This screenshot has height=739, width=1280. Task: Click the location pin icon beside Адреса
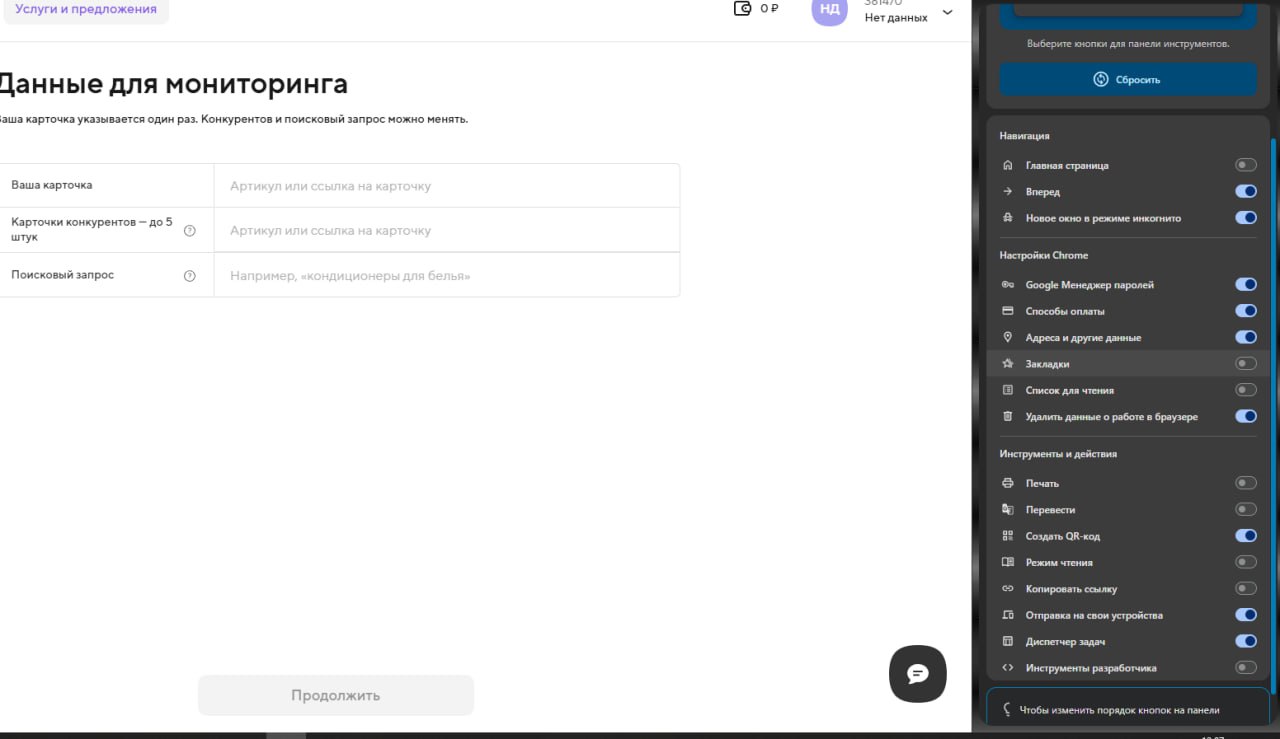coord(1008,337)
